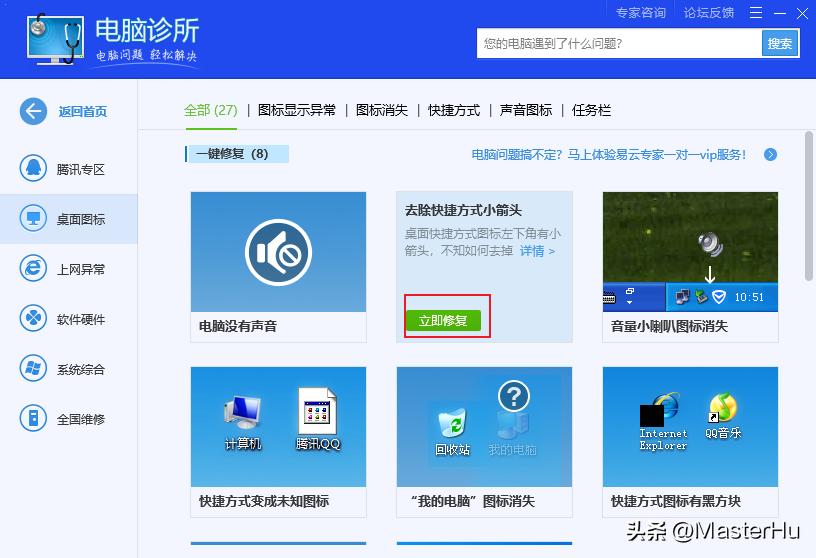Click the 软件硬件 sidebar icon
The image size is (816, 558).
pos(33,319)
